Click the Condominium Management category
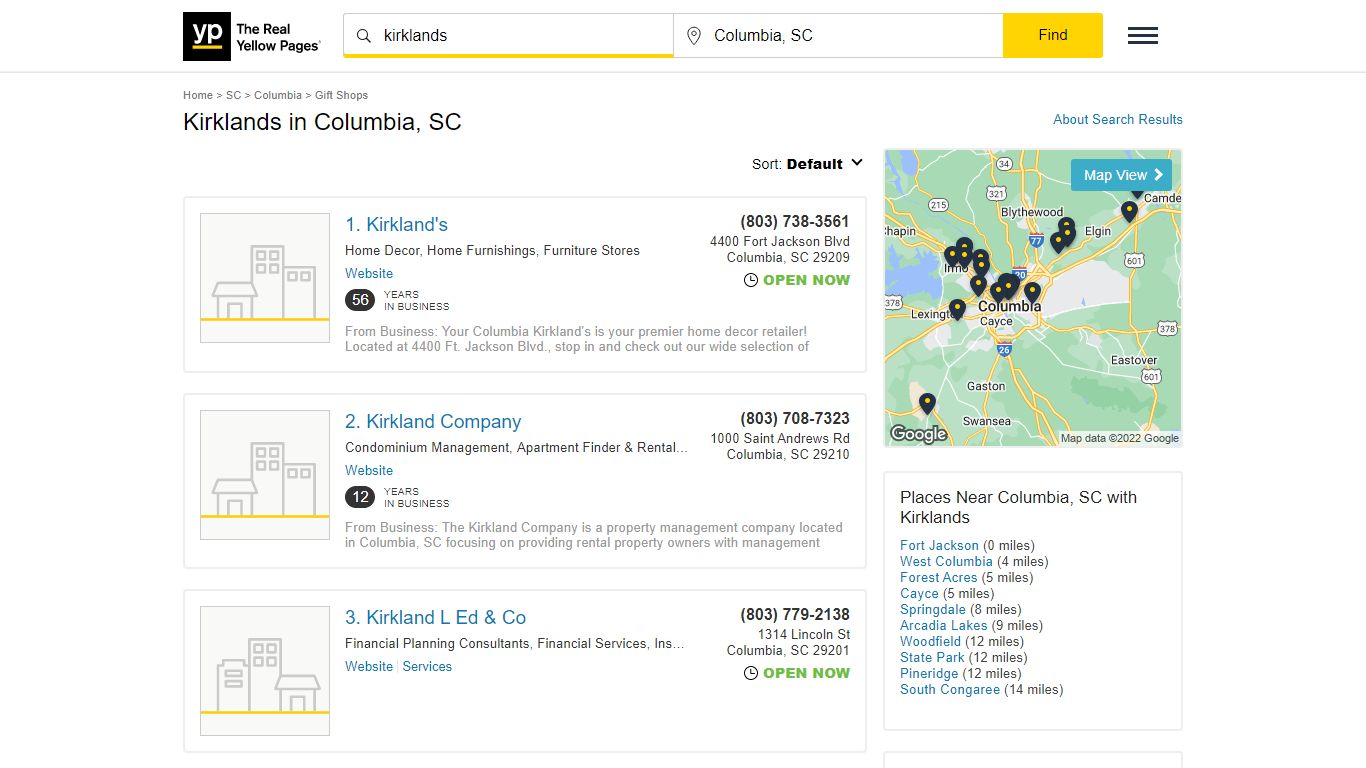The image size is (1366, 768). tap(427, 447)
